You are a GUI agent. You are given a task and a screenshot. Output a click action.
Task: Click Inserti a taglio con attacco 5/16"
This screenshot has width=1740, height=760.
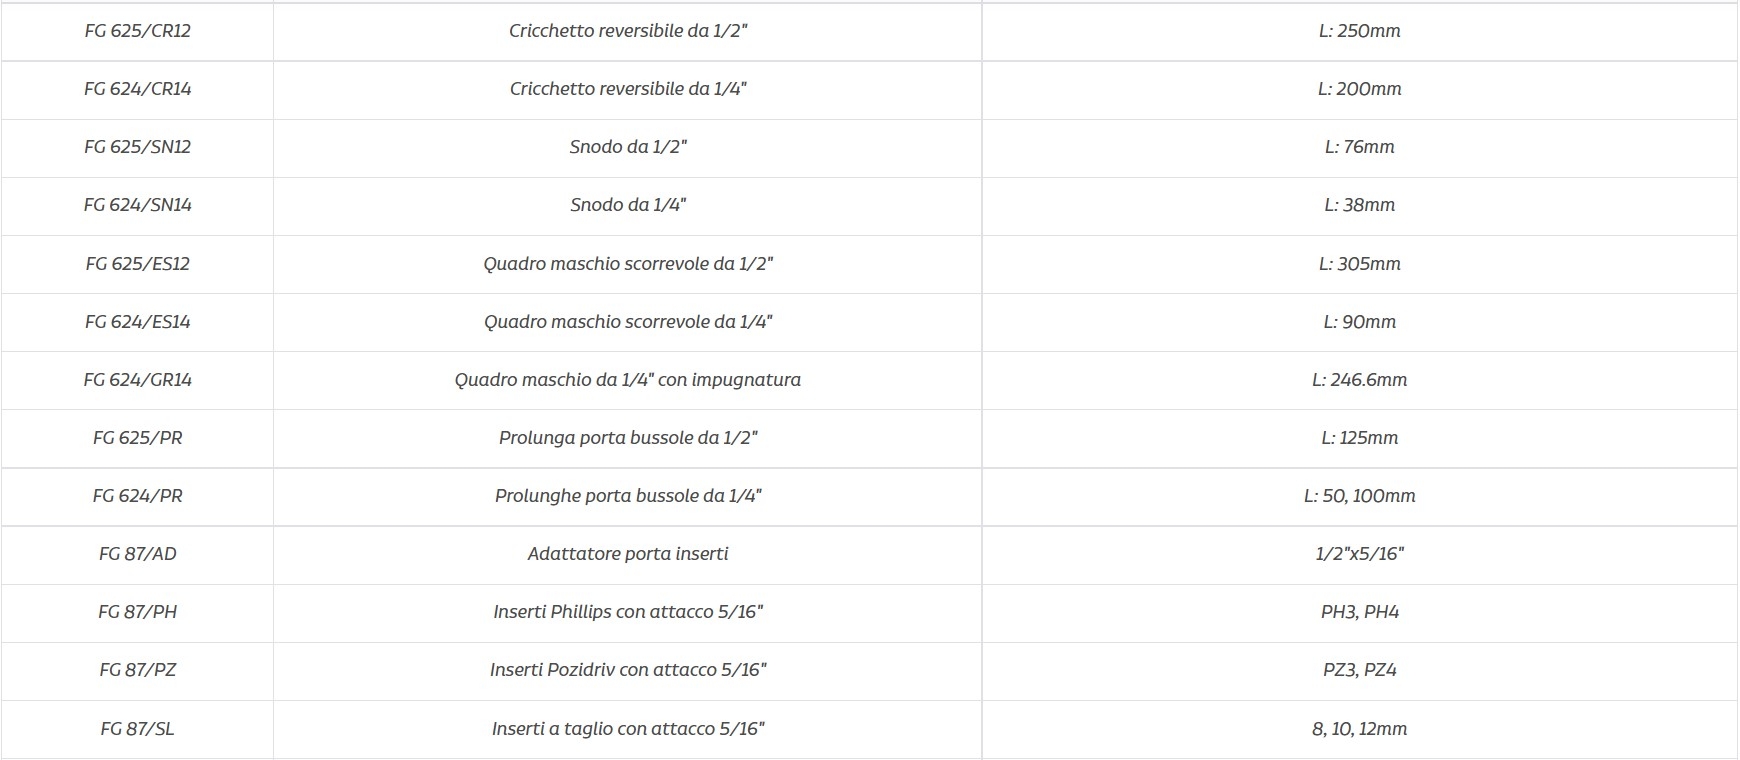tap(628, 729)
